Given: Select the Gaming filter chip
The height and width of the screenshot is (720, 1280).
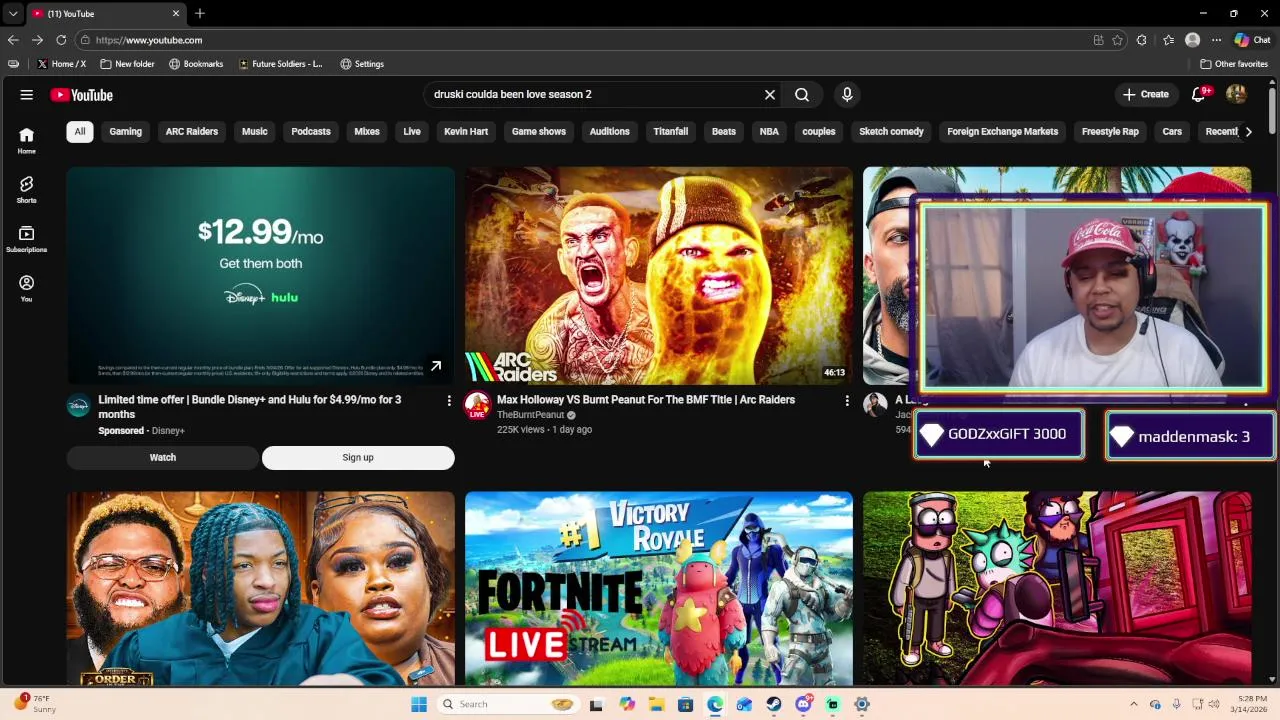Looking at the screenshot, I should (x=126, y=132).
